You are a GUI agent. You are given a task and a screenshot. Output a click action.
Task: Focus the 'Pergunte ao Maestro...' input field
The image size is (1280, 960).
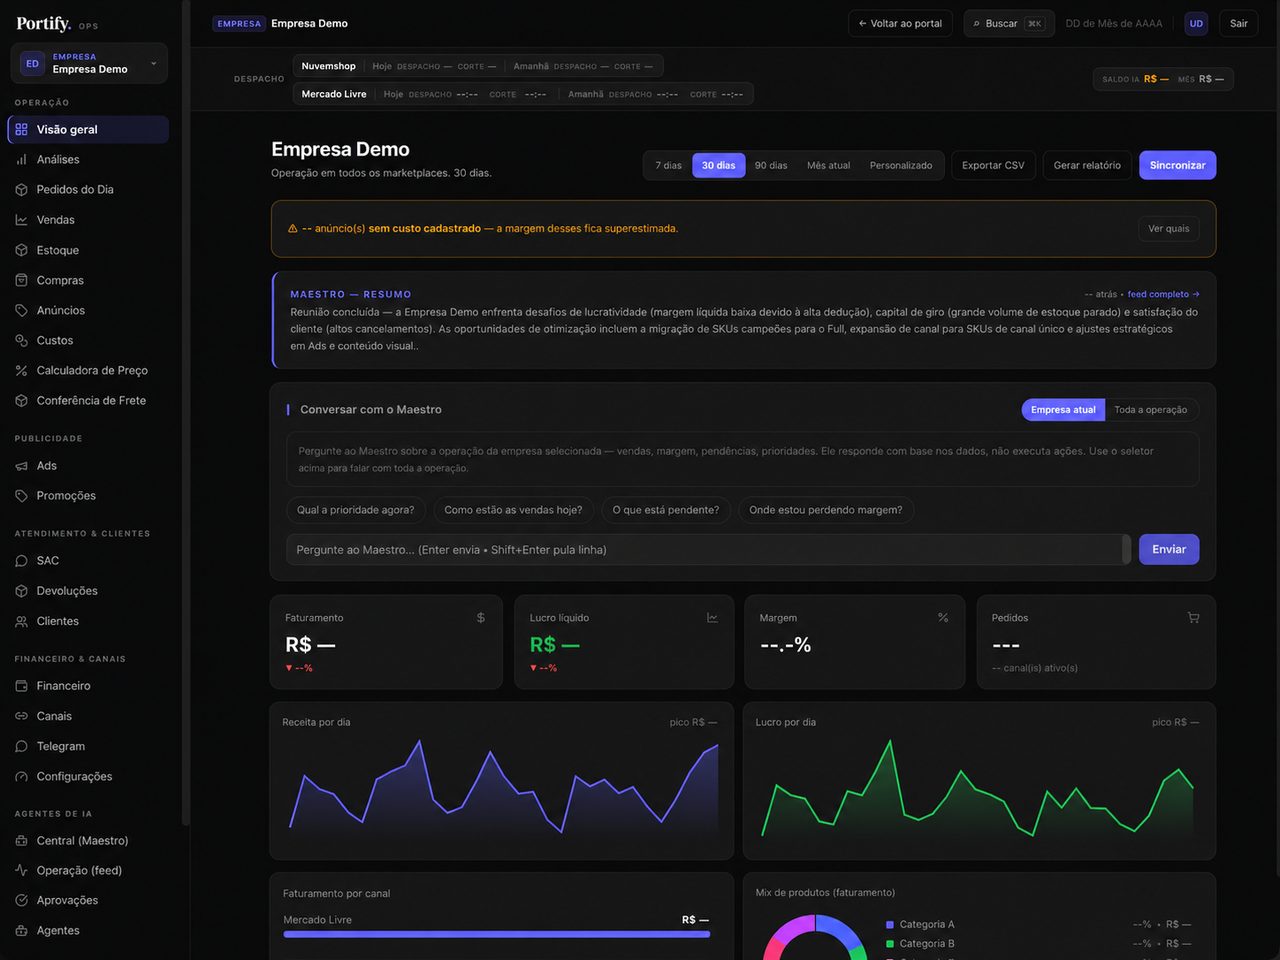709,550
